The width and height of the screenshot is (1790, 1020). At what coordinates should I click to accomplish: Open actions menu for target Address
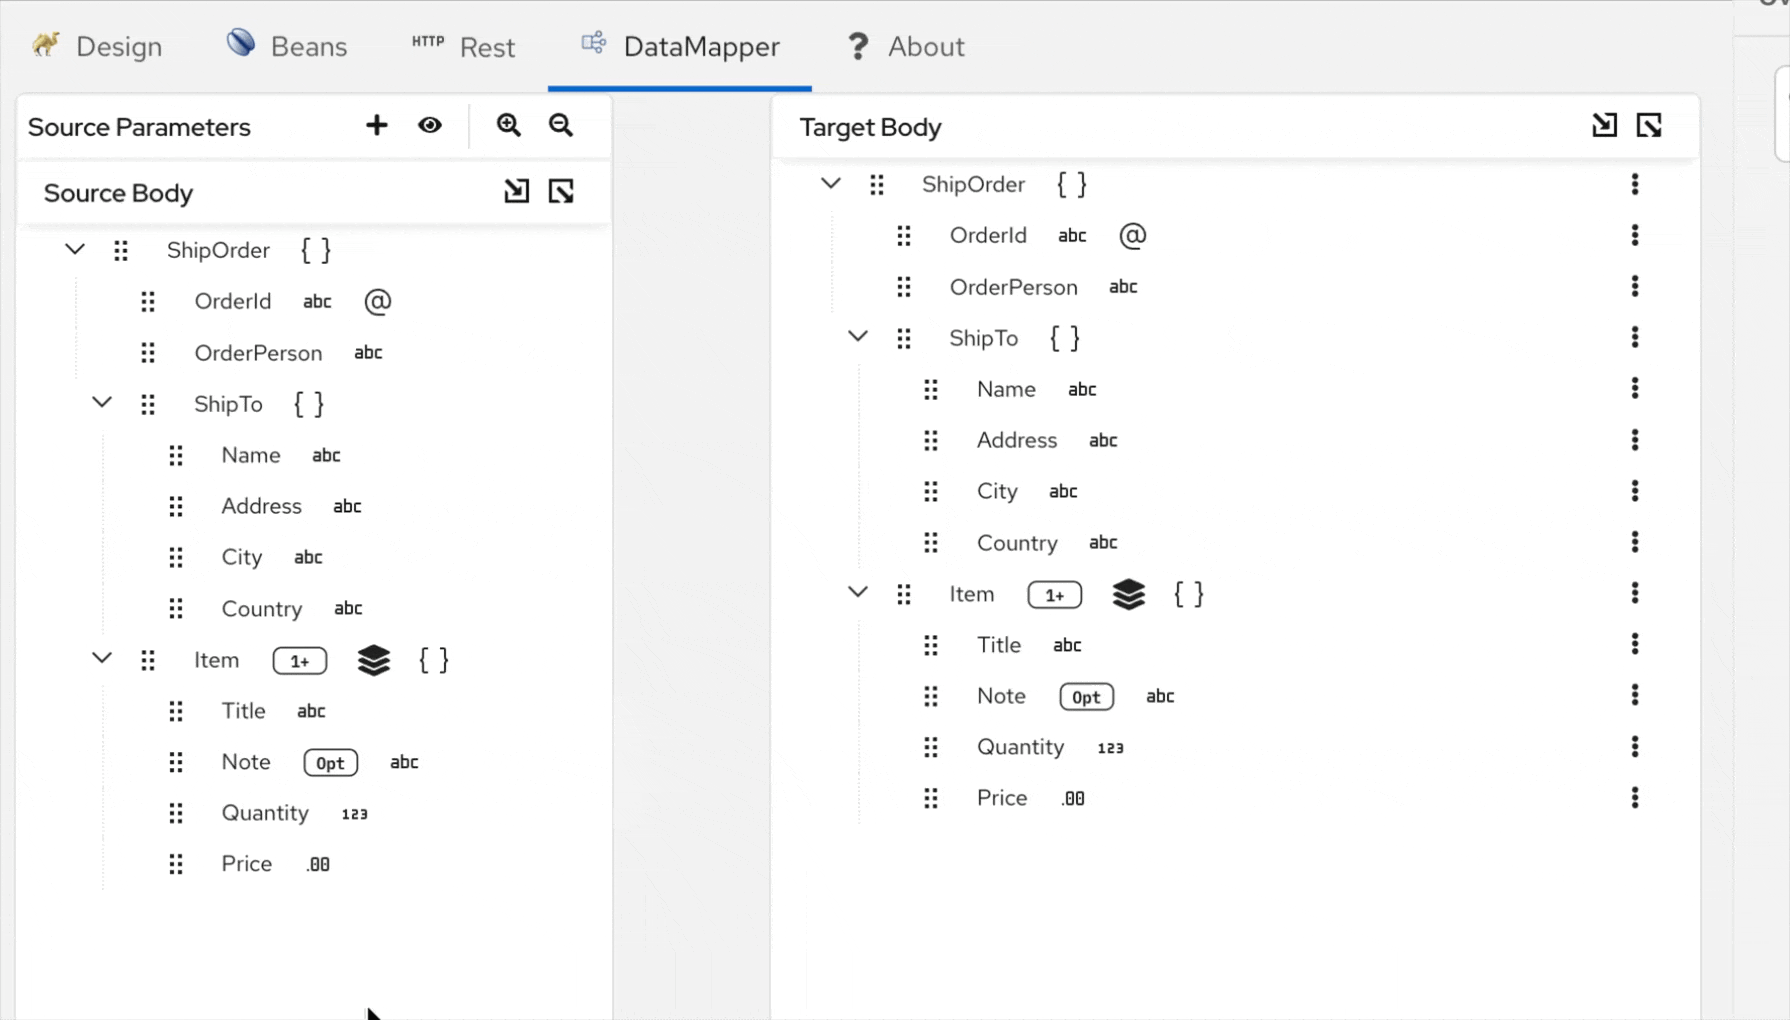(x=1635, y=439)
